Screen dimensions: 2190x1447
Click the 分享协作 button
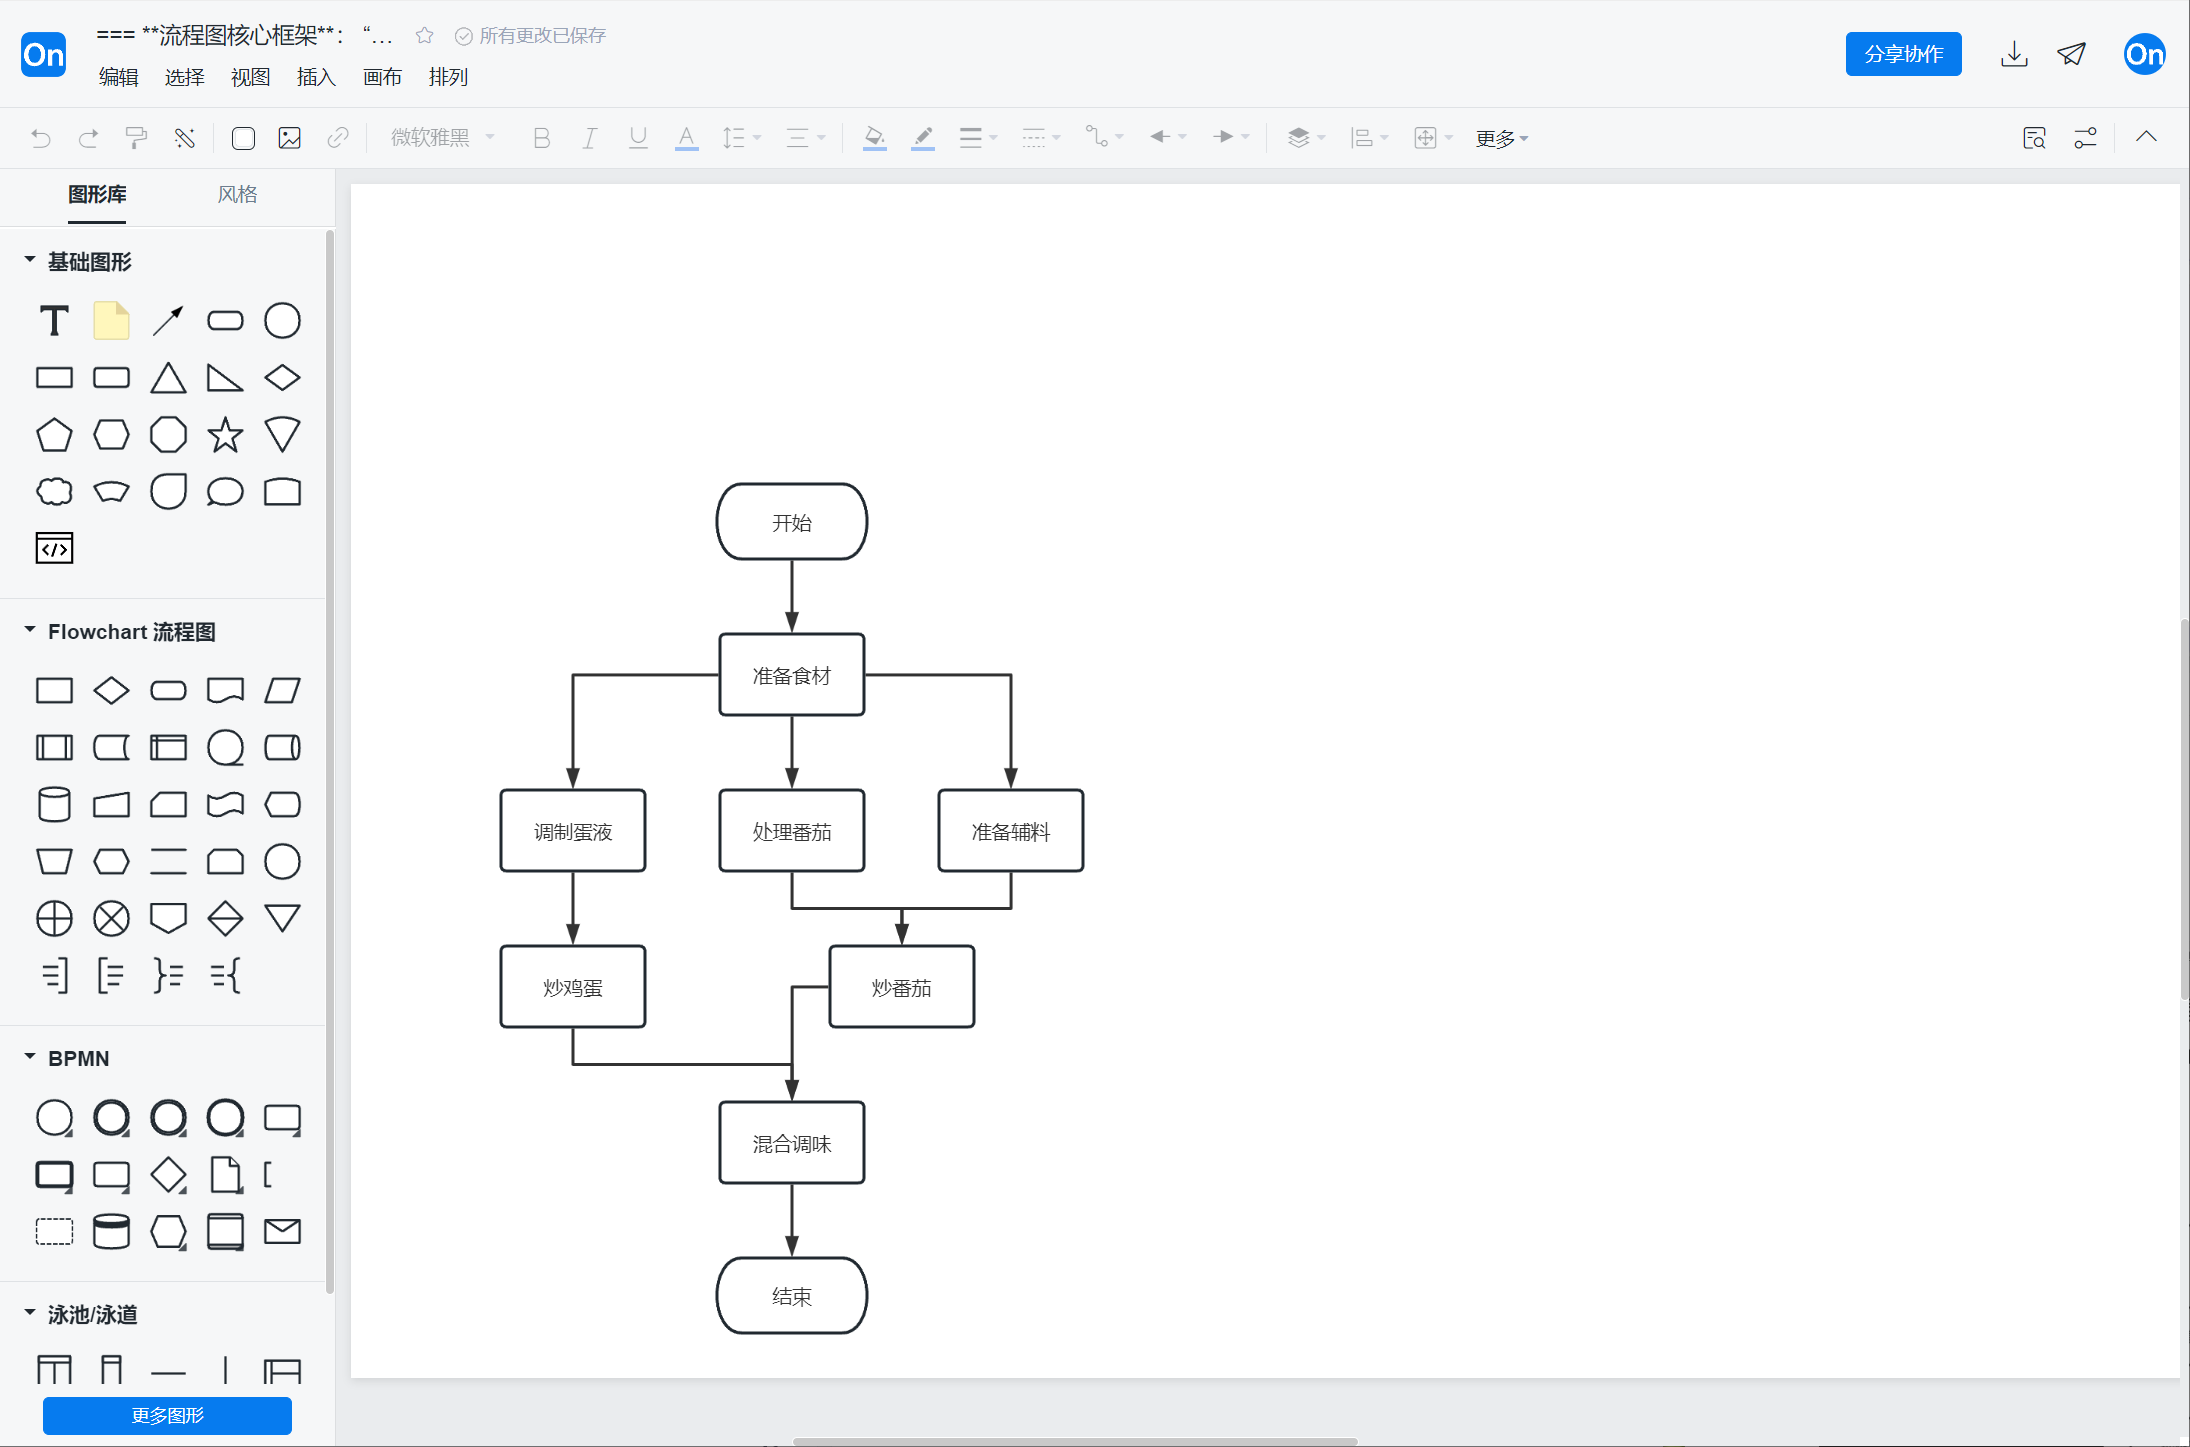1902,54
